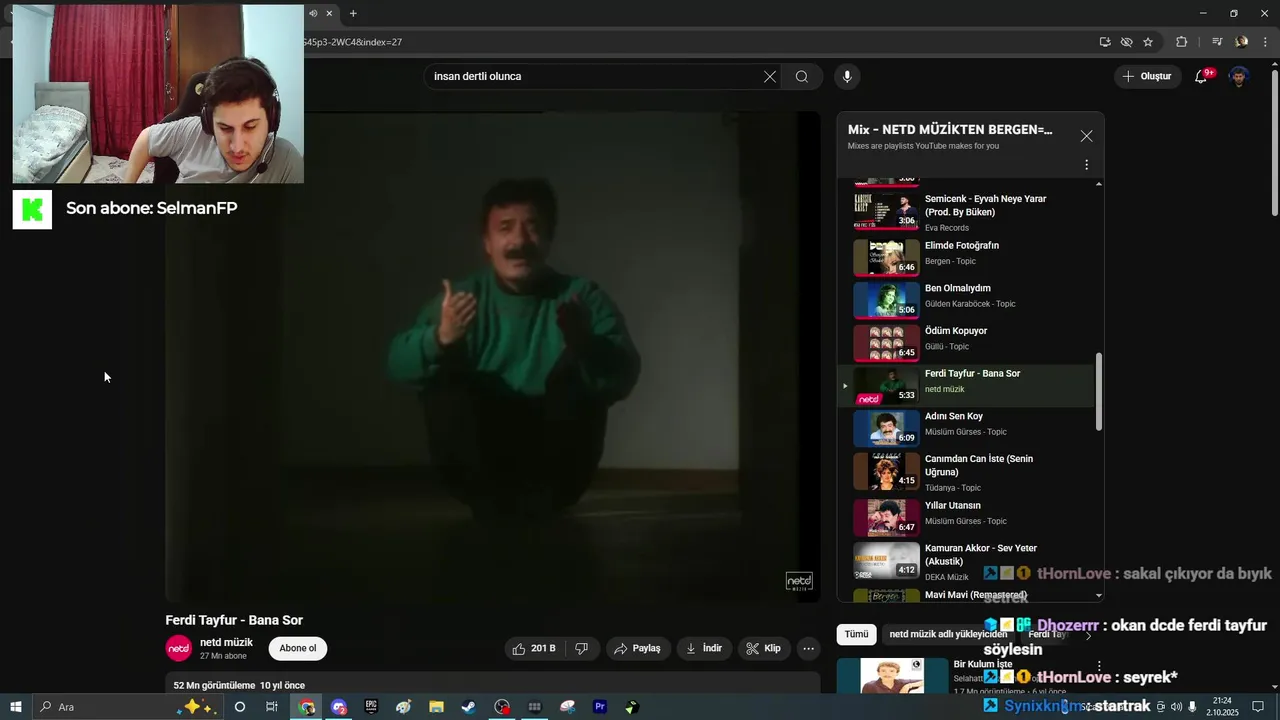Select the 'netd müzik adlı yükleyiciden' chip
1280x720 pixels.
point(948,634)
